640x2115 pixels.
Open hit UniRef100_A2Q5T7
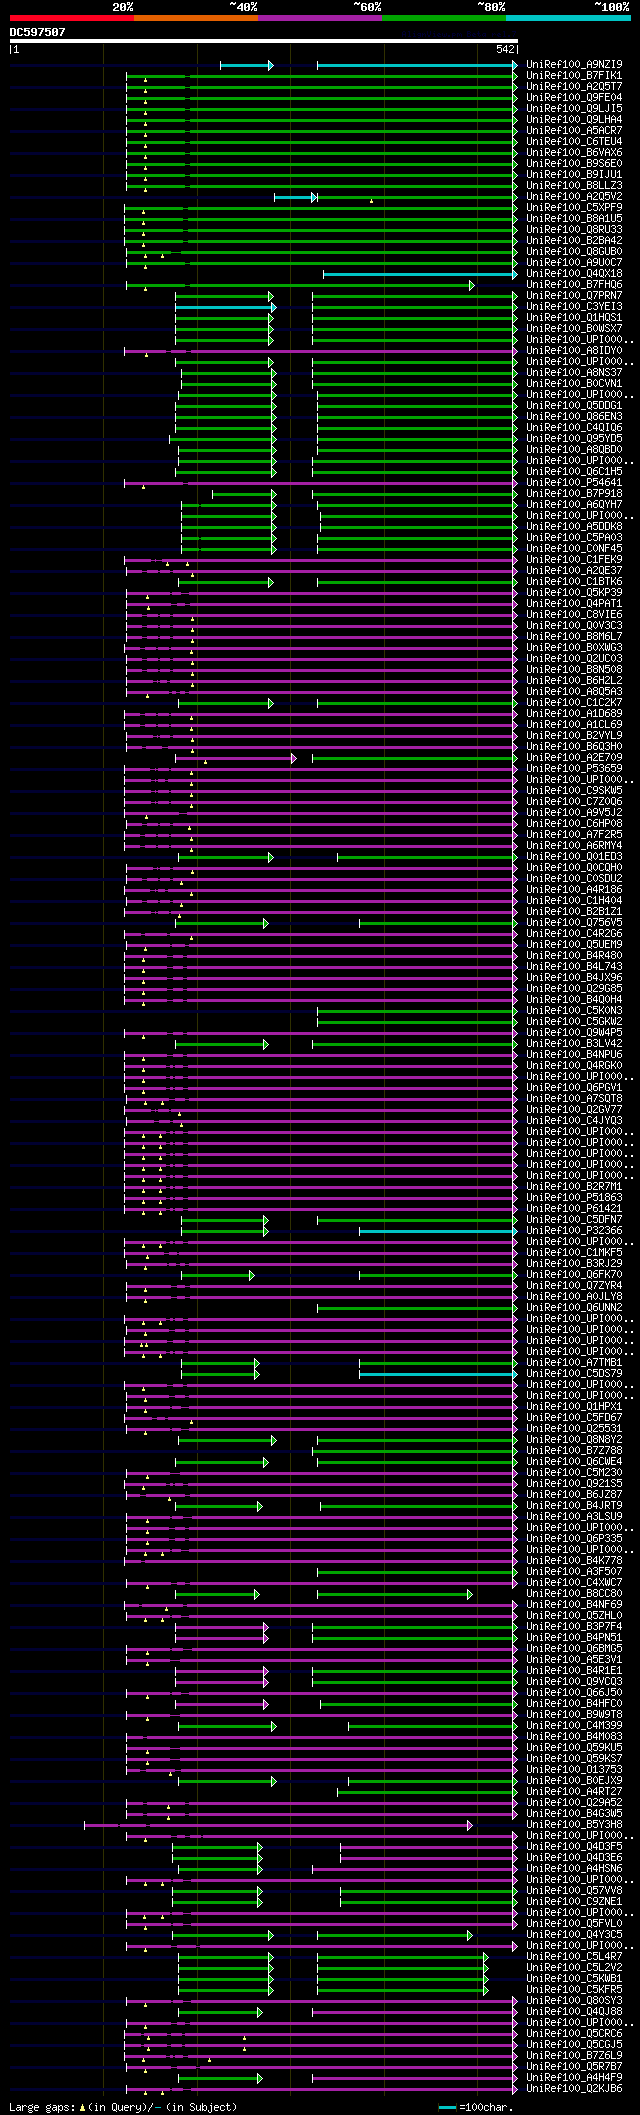click(574, 87)
